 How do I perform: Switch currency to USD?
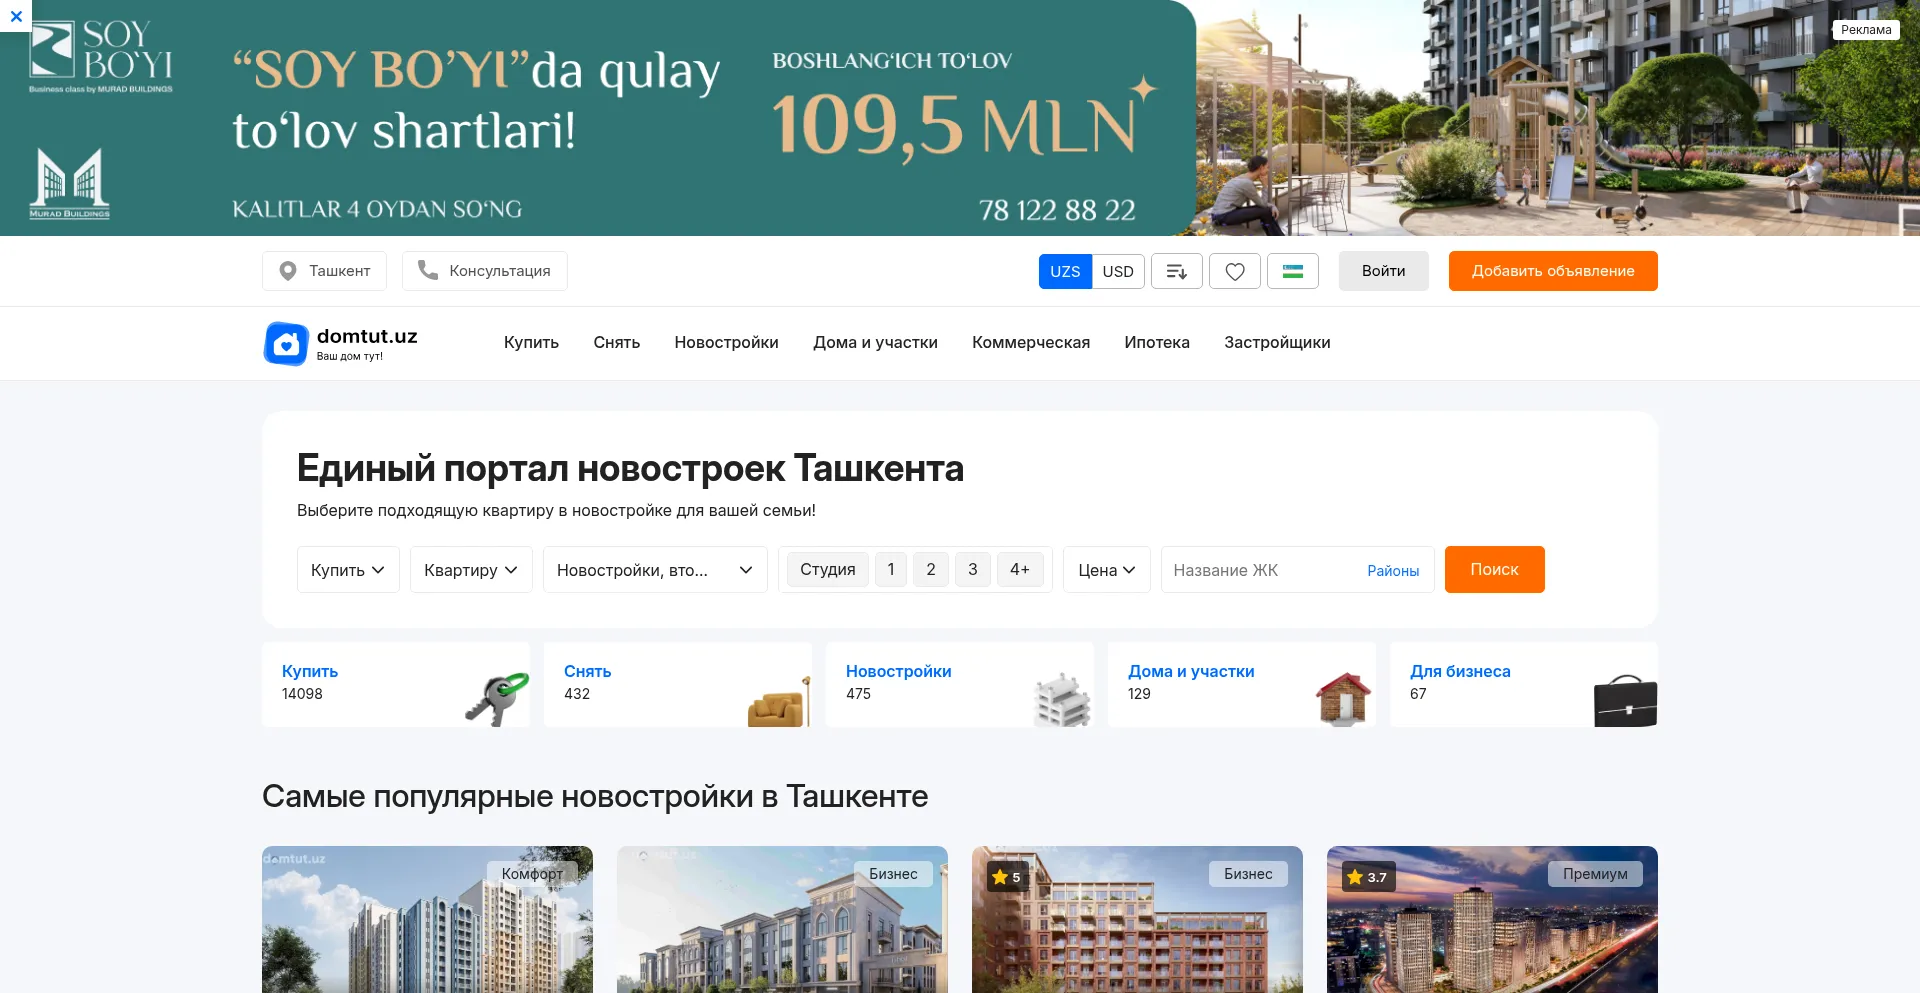(x=1118, y=271)
